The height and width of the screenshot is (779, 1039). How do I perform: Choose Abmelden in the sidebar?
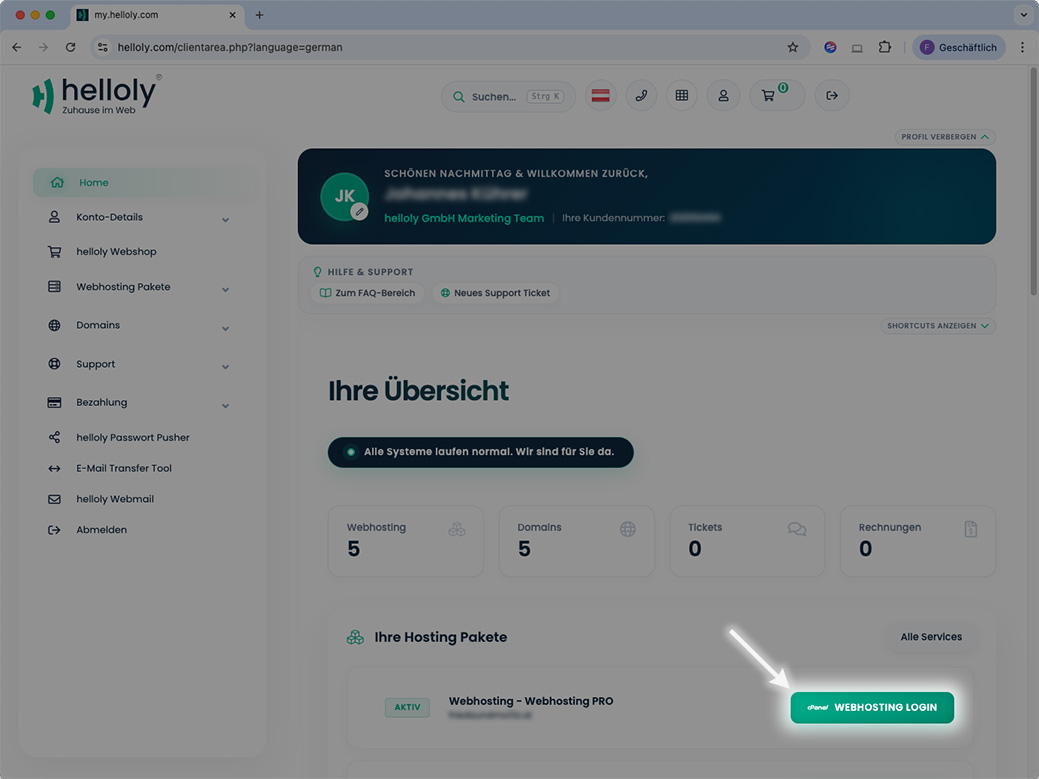(x=101, y=529)
